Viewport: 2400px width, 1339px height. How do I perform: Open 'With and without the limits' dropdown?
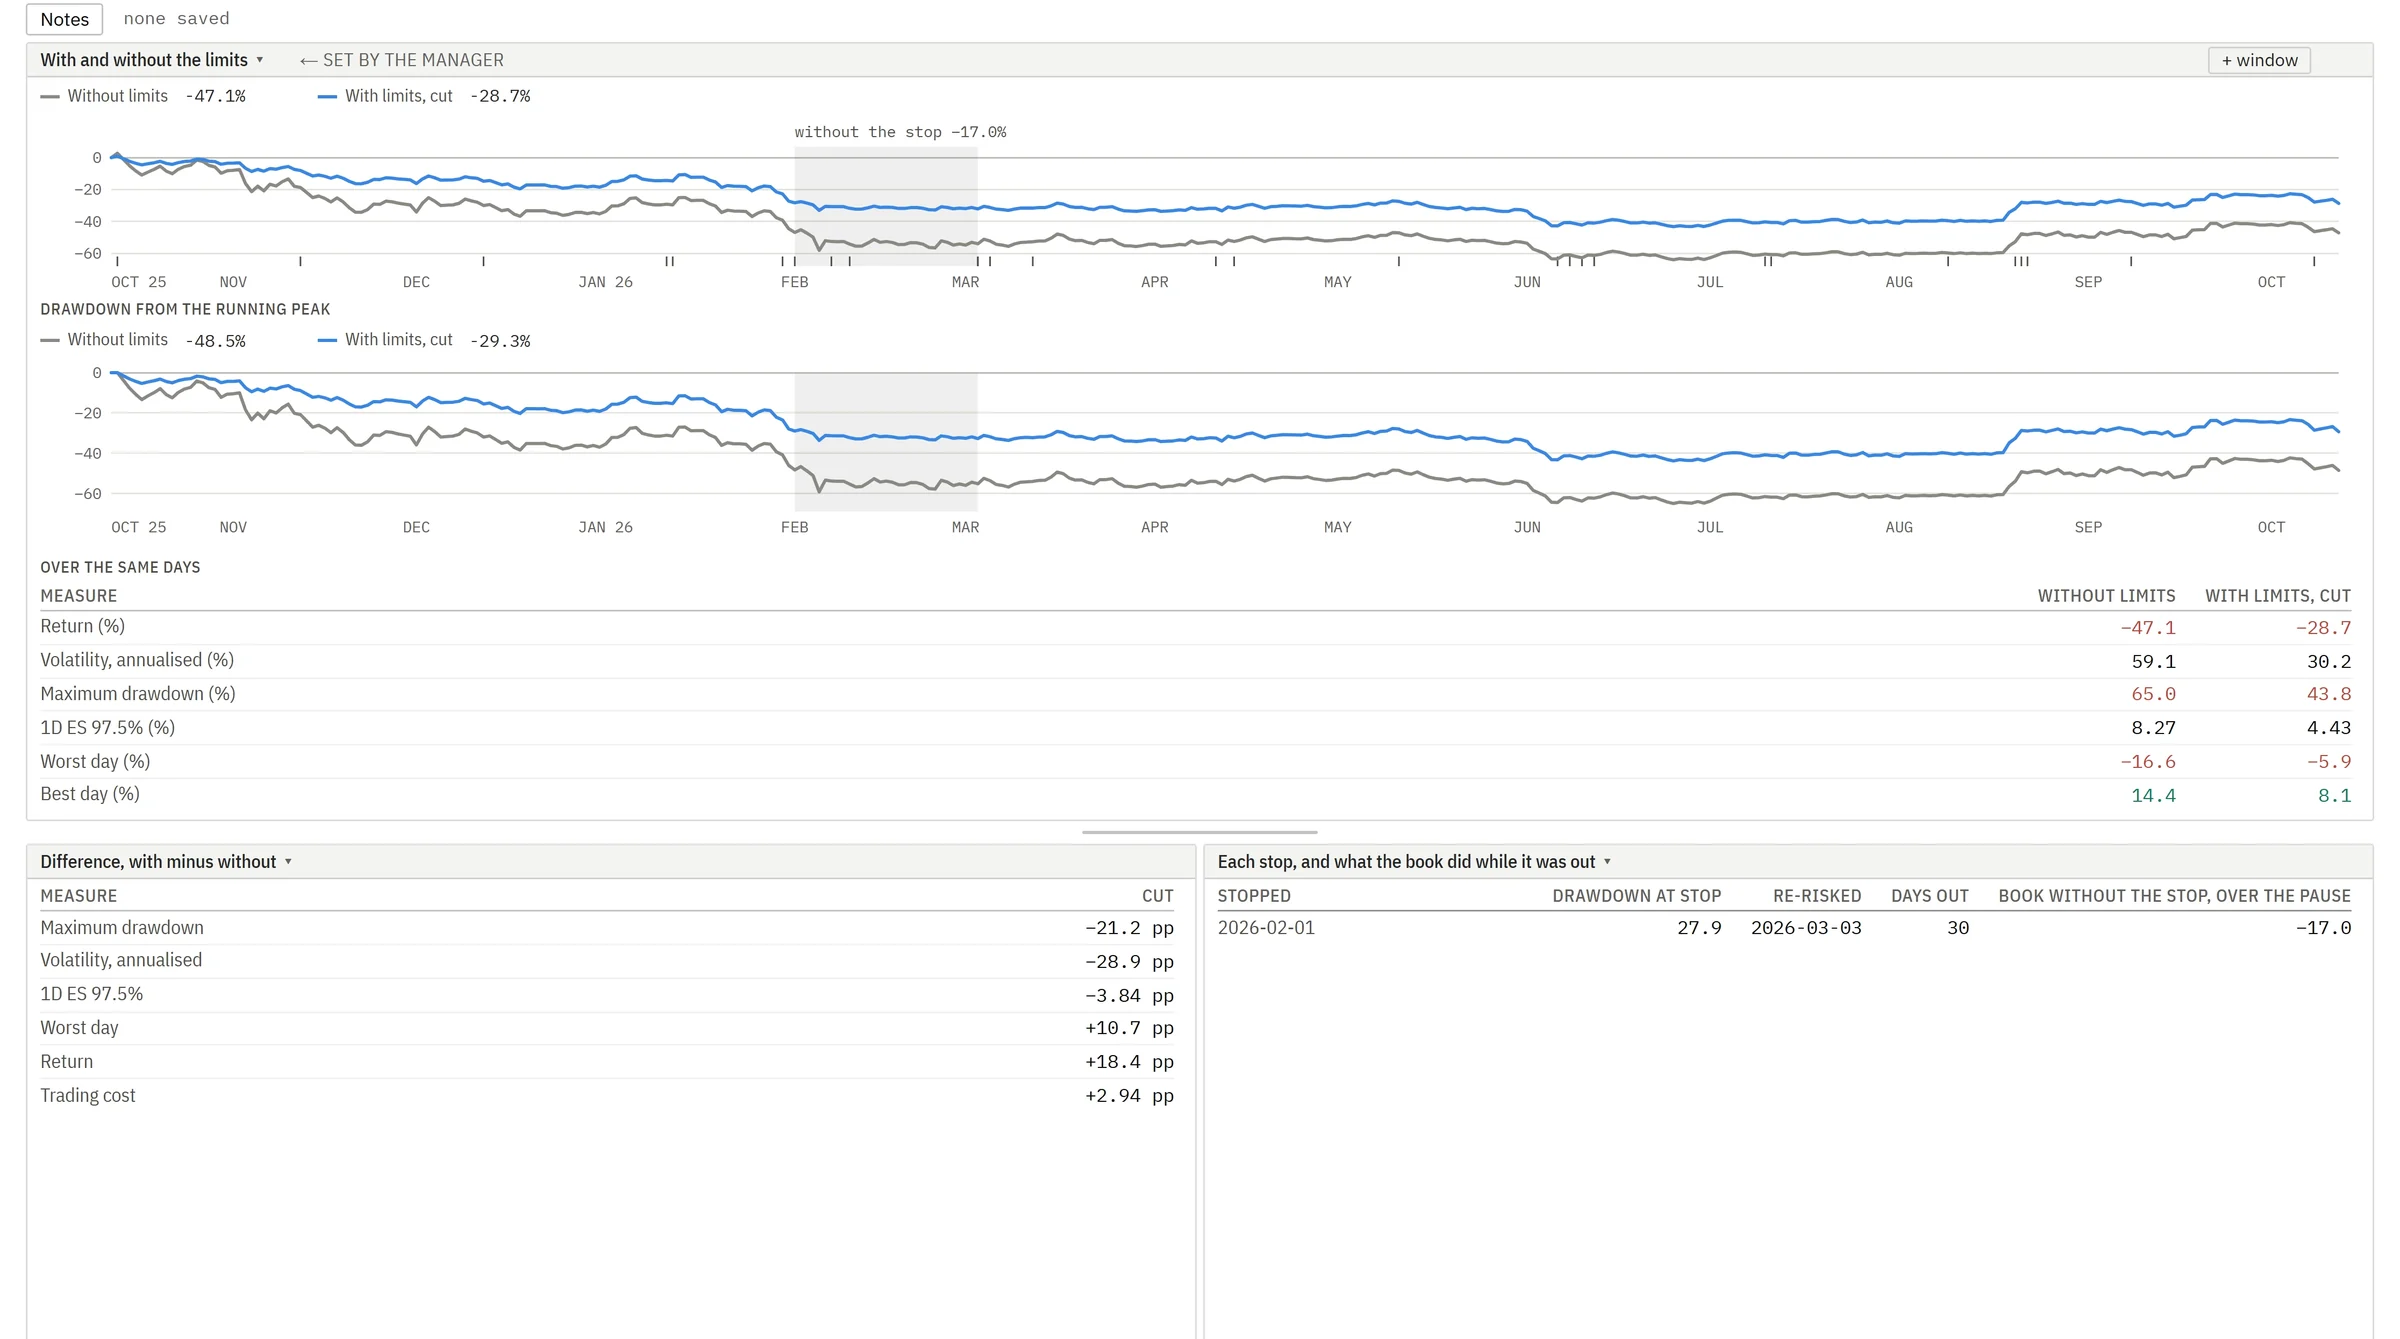(x=152, y=60)
